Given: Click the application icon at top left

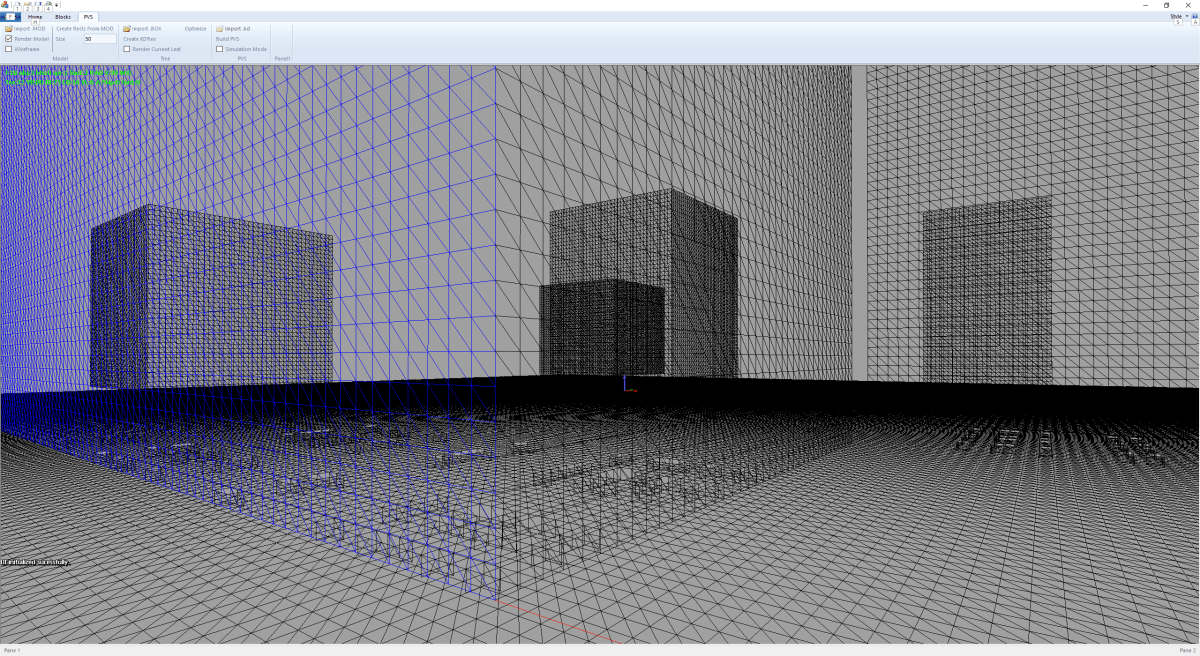Looking at the screenshot, I should 5,4.
